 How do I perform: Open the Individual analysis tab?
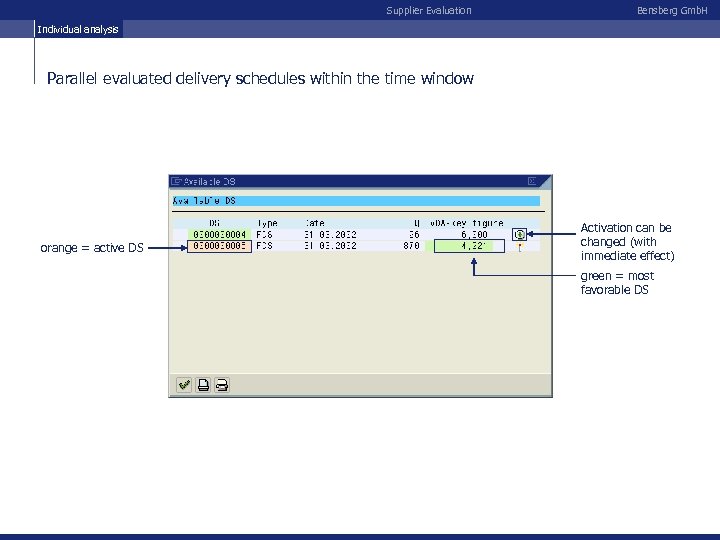tap(78, 29)
